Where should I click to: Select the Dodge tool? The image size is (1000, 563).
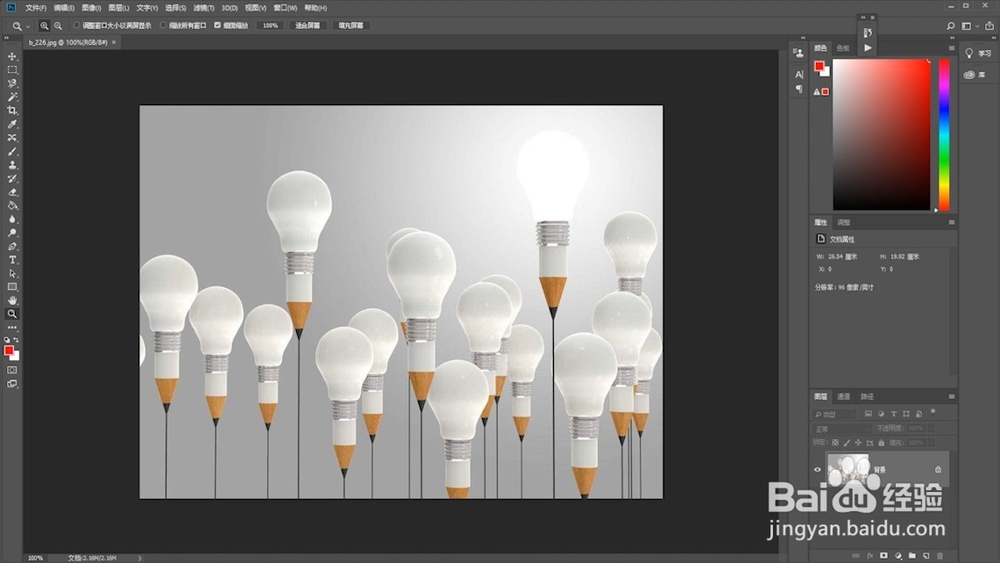tap(12, 233)
